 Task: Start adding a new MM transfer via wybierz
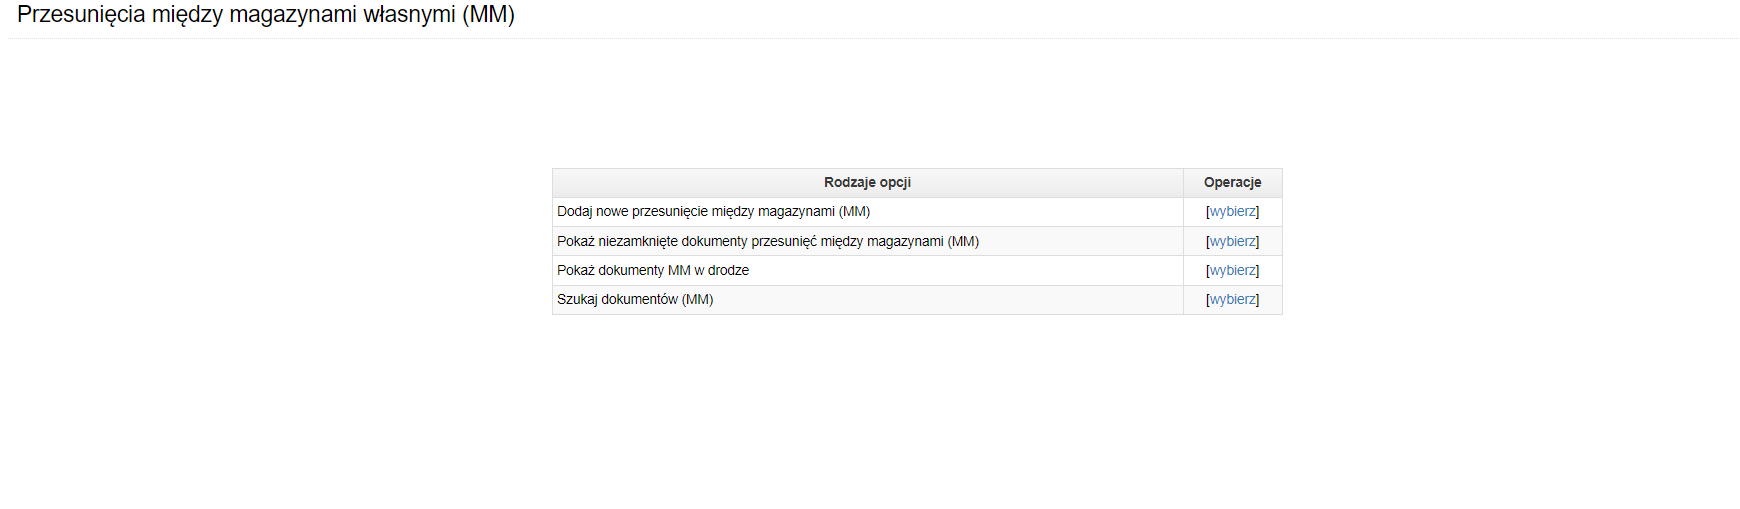[x=1232, y=212]
